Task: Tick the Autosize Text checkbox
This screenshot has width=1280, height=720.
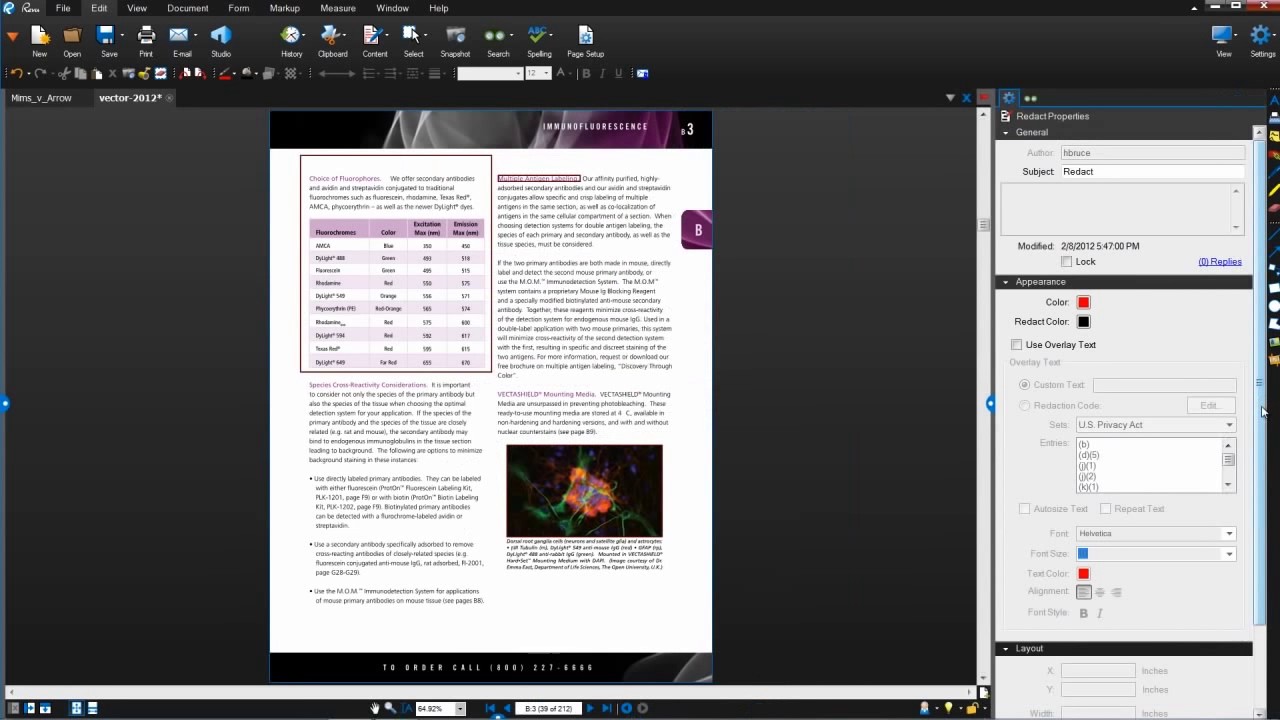Action: click(1024, 509)
